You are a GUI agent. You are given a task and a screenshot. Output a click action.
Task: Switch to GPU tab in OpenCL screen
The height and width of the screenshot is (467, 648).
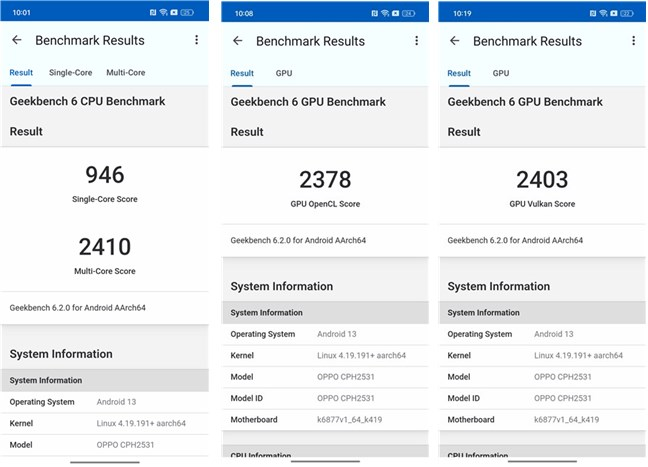pyautogui.click(x=284, y=73)
